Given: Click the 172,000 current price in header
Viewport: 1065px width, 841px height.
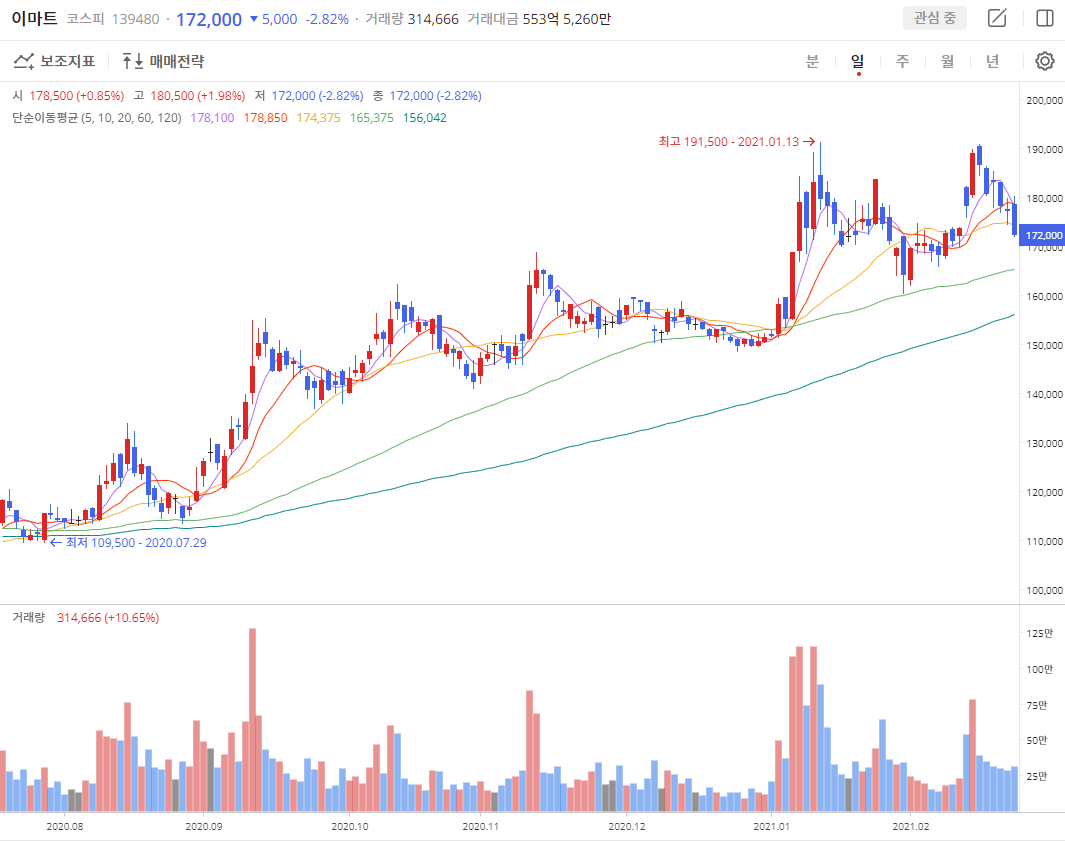Looking at the screenshot, I should pos(209,19).
